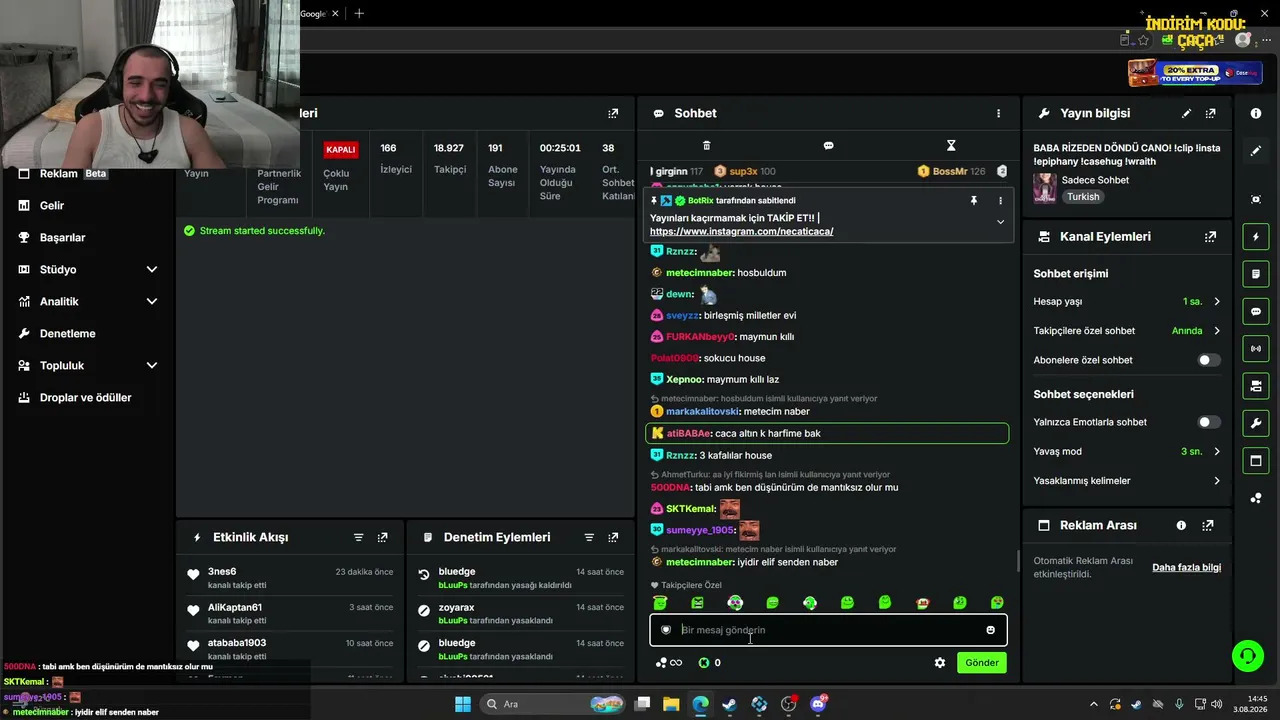Open Steam from the taskbar
This screenshot has height=720, width=1280.
pyautogui.click(x=730, y=704)
